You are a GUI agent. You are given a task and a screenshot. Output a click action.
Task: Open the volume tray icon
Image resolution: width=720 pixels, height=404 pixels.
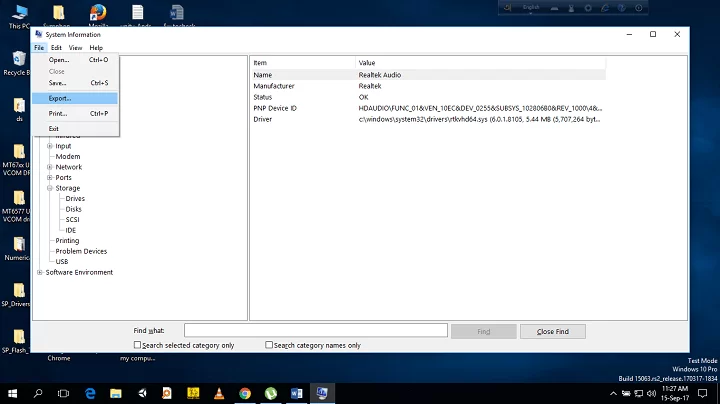[652, 393]
